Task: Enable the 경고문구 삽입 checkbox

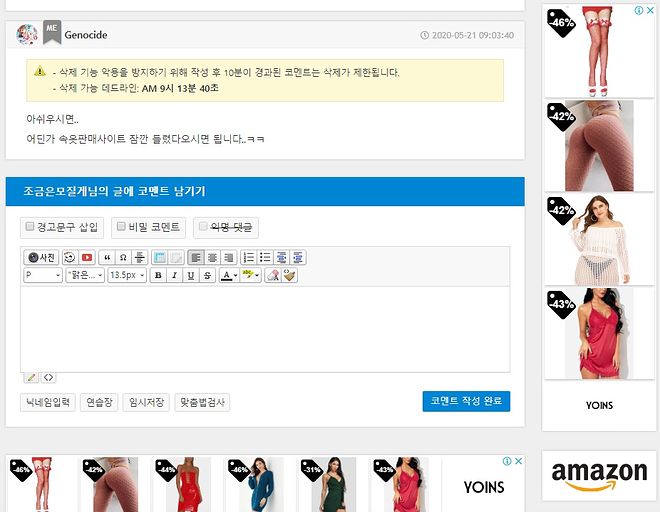Action: click(30, 227)
